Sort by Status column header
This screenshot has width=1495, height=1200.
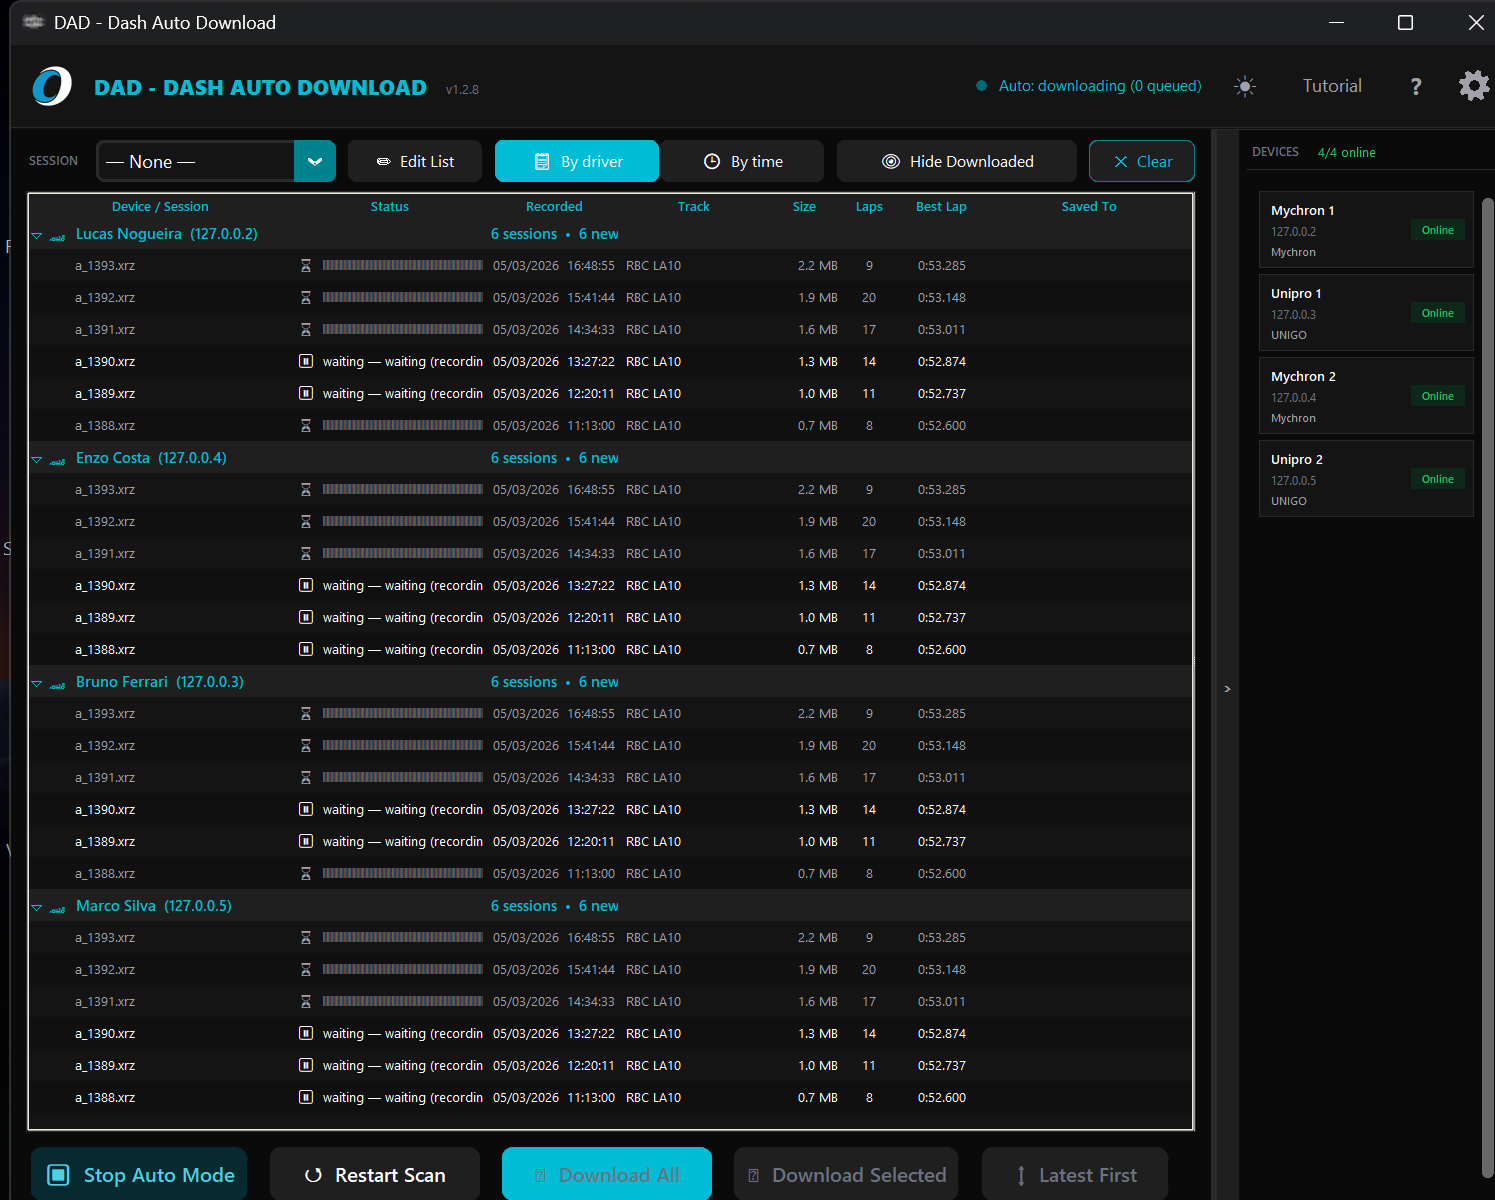(x=390, y=207)
